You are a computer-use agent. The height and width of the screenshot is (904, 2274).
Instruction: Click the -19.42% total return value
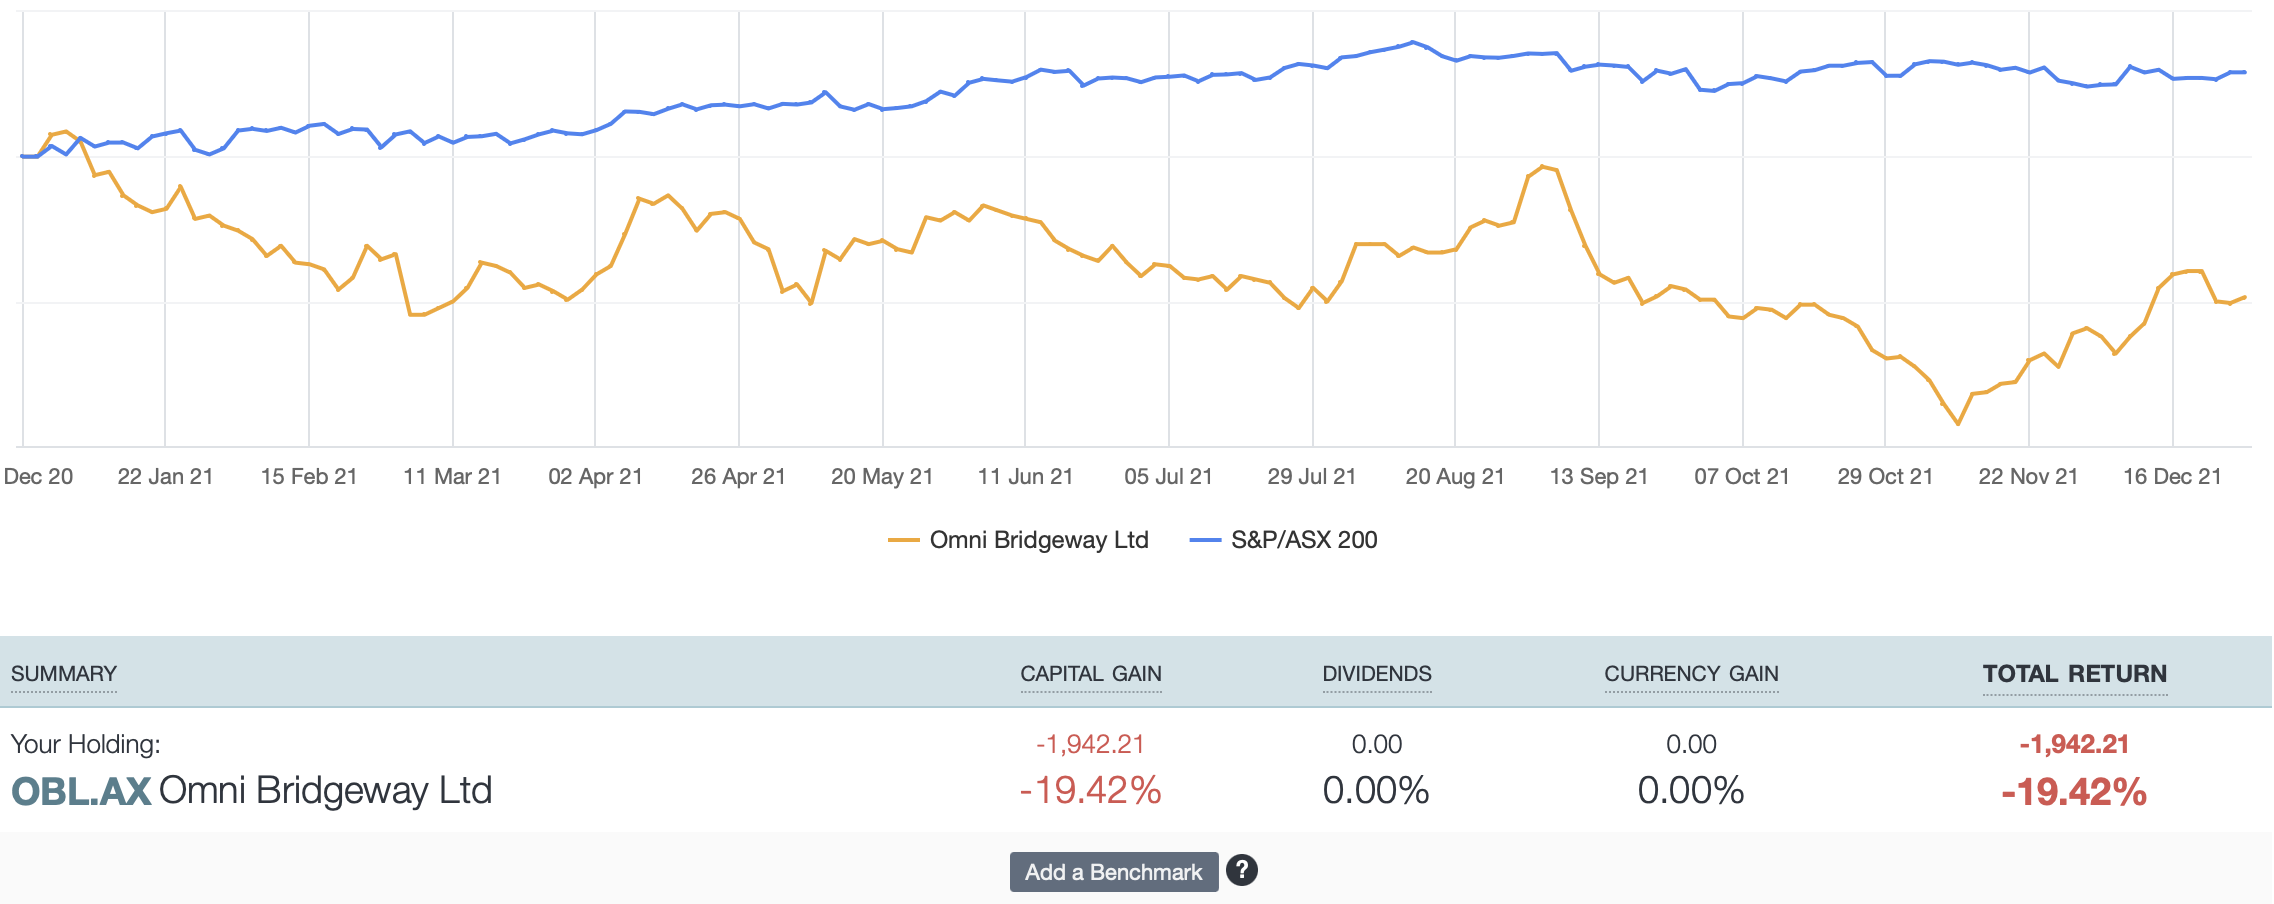coord(2074,792)
